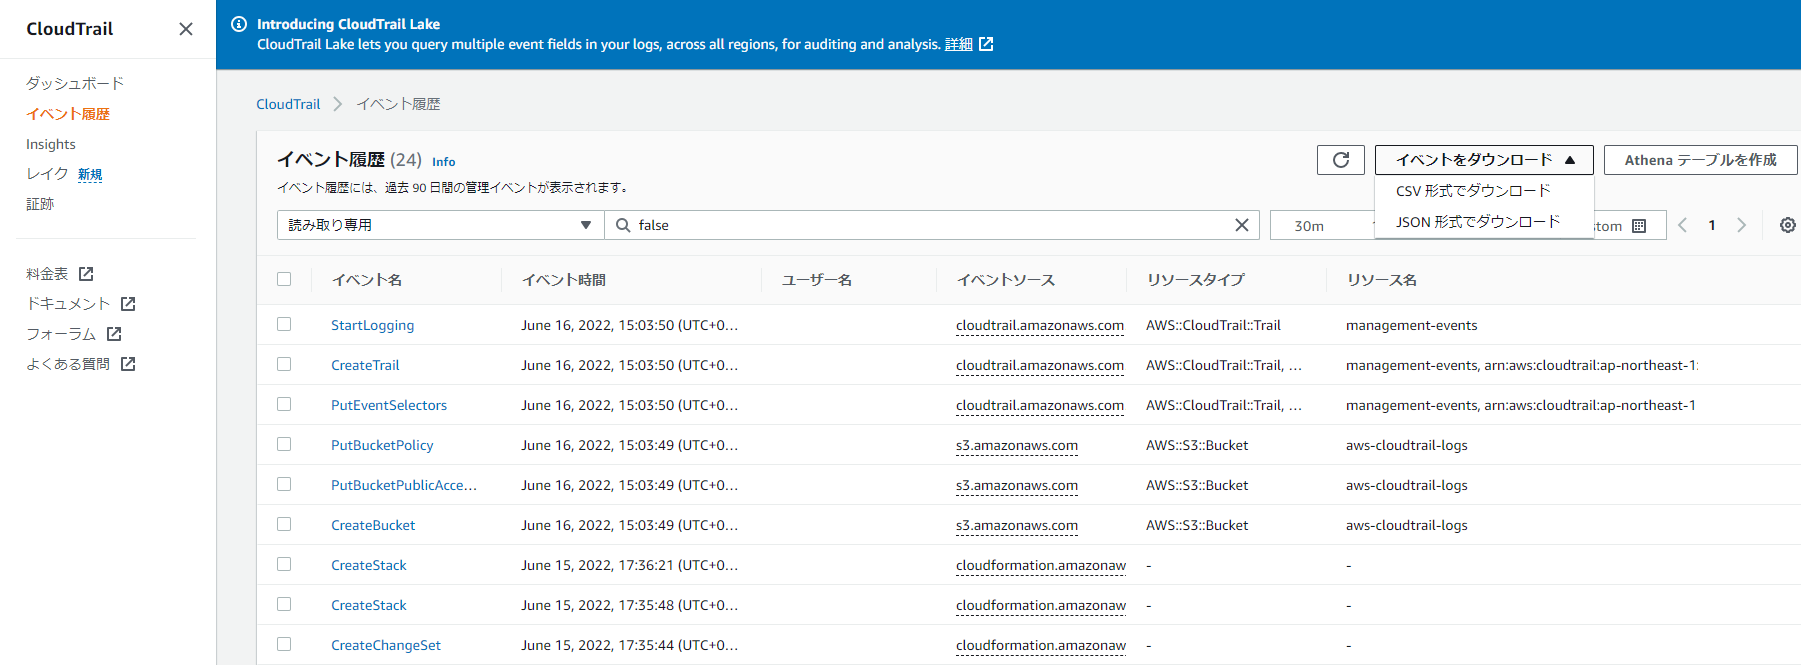1801x665 pixels.
Task: Open the ドキュメント link in the sidebar
Action: click(68, 304)
